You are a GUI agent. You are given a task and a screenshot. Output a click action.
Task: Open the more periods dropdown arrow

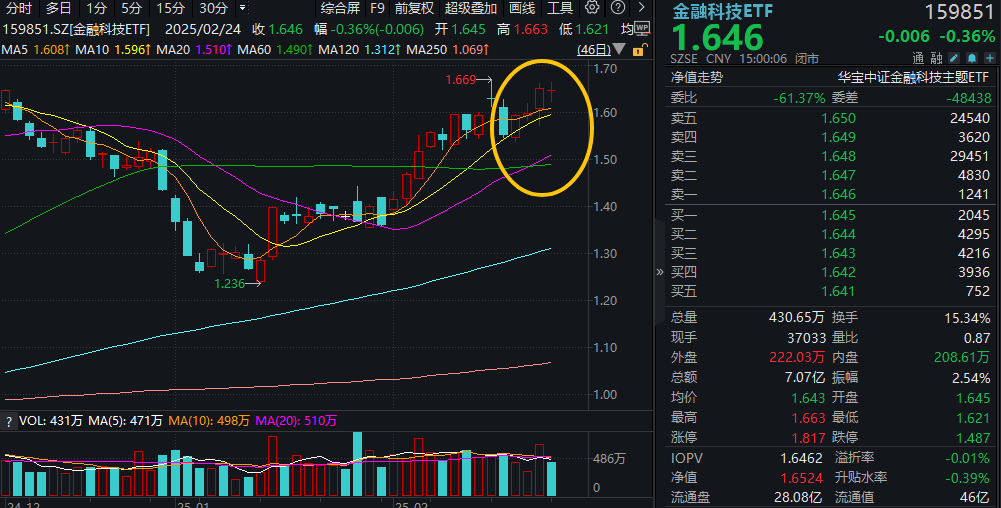pos(243,8)
